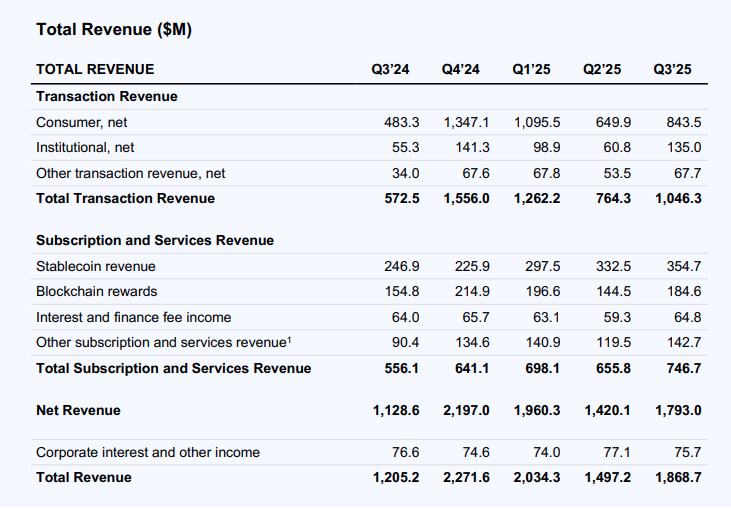Click footnote superscript on Other subscription revenue
Viewport: 731px width, 509px height.
pos(290,340)
